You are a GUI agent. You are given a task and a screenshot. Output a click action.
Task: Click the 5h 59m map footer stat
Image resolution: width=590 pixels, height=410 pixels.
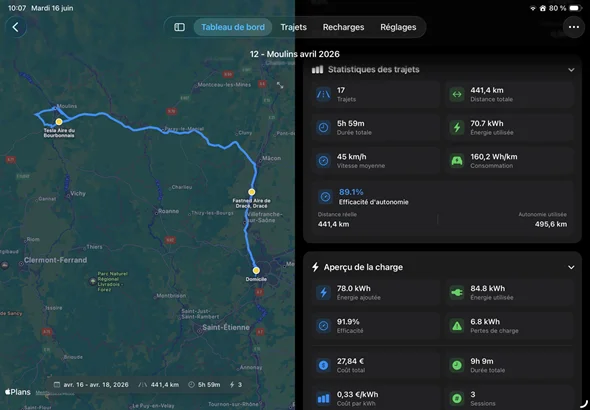point(204,385)
